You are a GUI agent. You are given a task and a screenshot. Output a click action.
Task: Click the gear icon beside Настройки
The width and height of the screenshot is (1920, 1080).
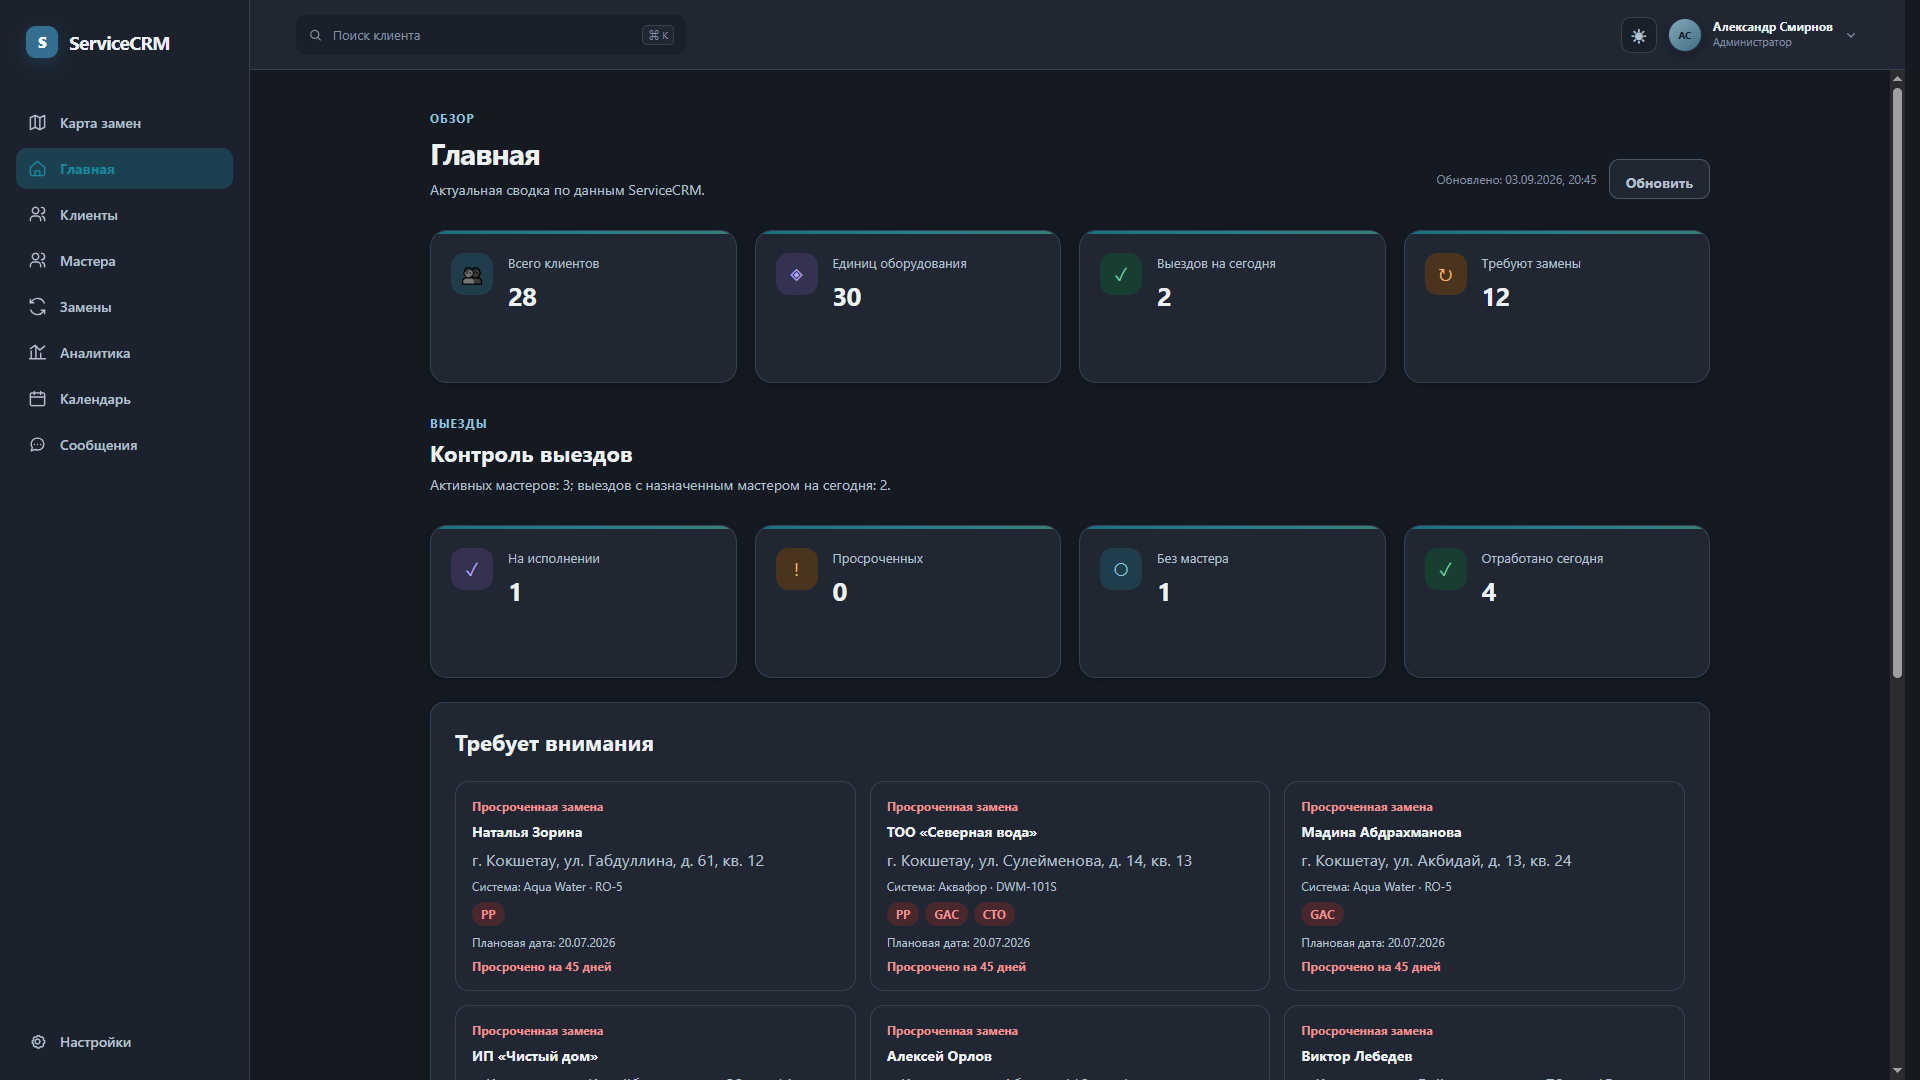point(38,1042)
